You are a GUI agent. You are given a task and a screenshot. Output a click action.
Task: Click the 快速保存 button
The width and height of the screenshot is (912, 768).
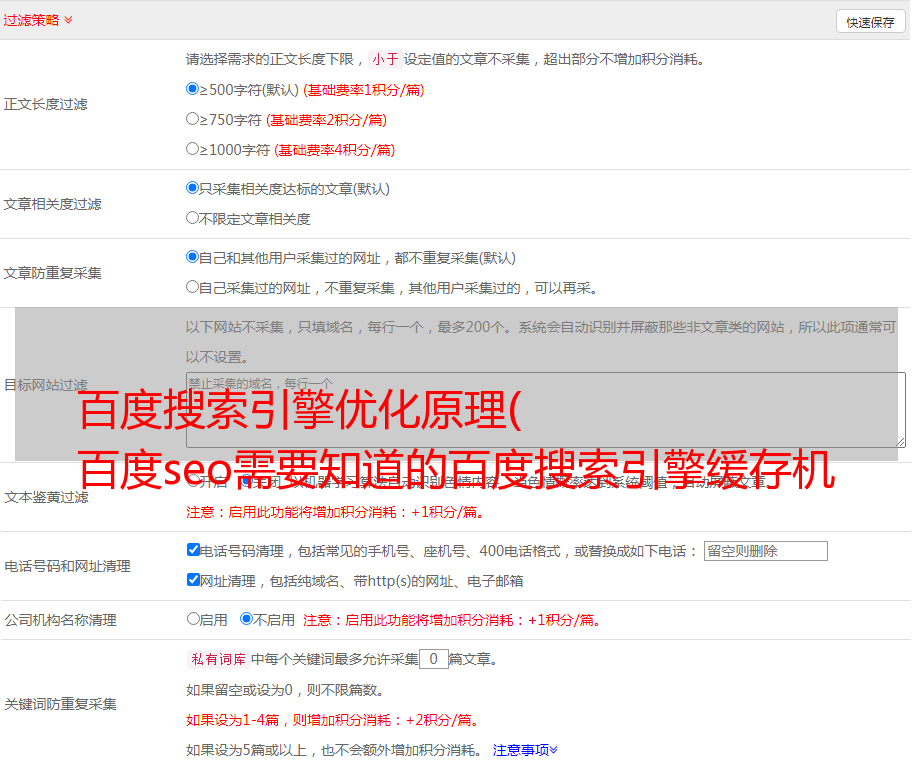tap(870, 22)
